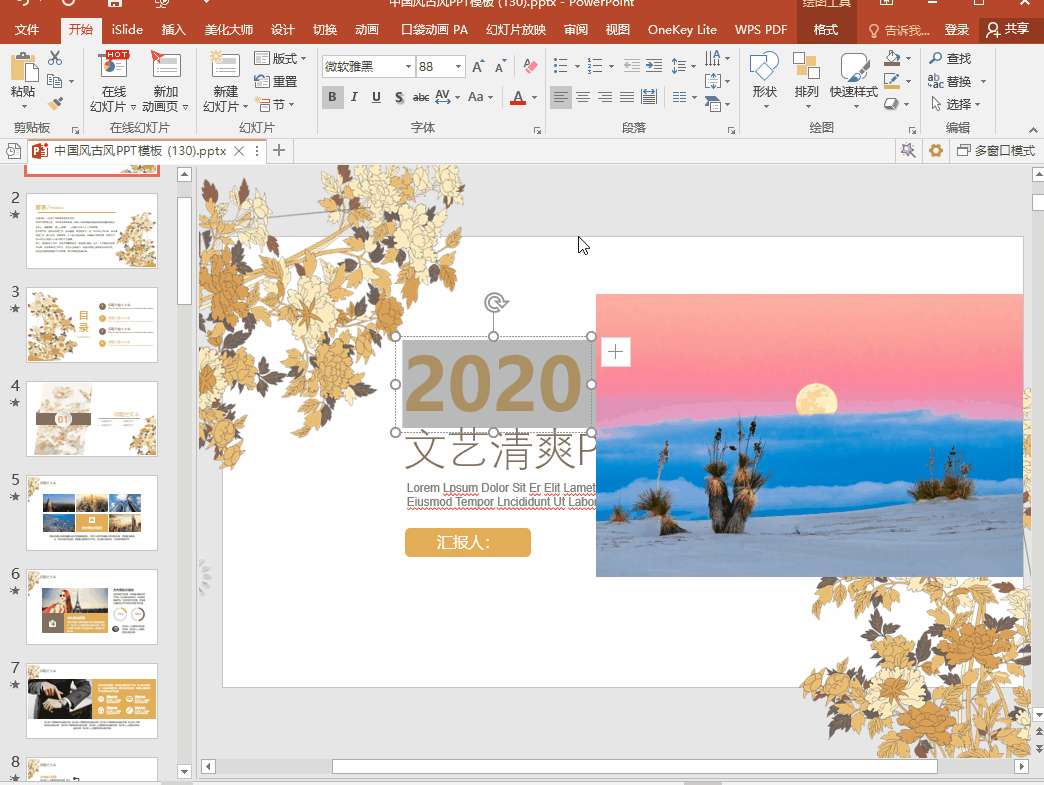Open the Arrange menu
The width and height of the screenshot is (1044, 785).
806,81
